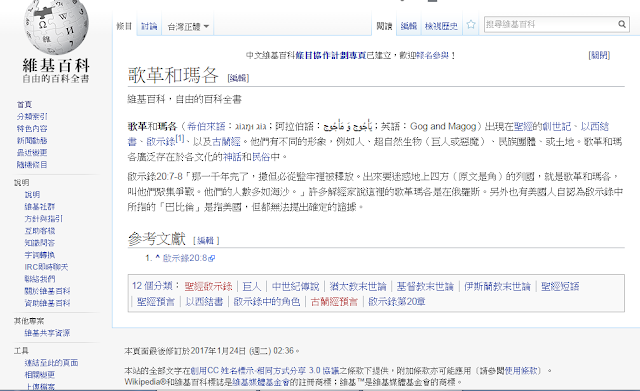Open 聯絡我們 in the sidebar
This screenshot has width=640, height=391.
tap(40, 279)
